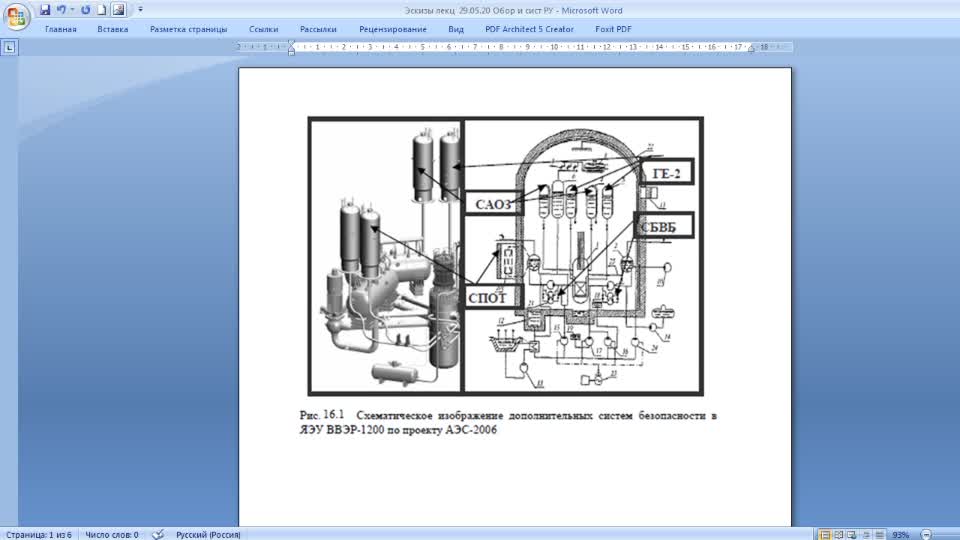The width and height of the screenshot is (960, 540).
Task: Open the undo history dropdown arrow
Action: [x=72, y=10]
